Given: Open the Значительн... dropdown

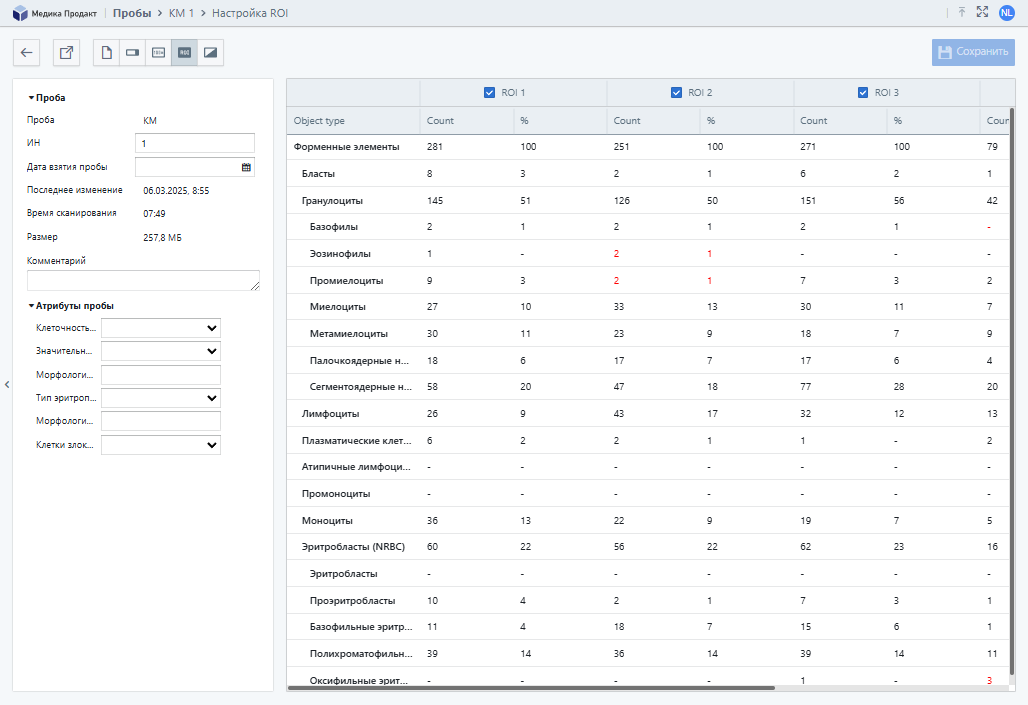Looking at the screenshot, I should [161, 351].
